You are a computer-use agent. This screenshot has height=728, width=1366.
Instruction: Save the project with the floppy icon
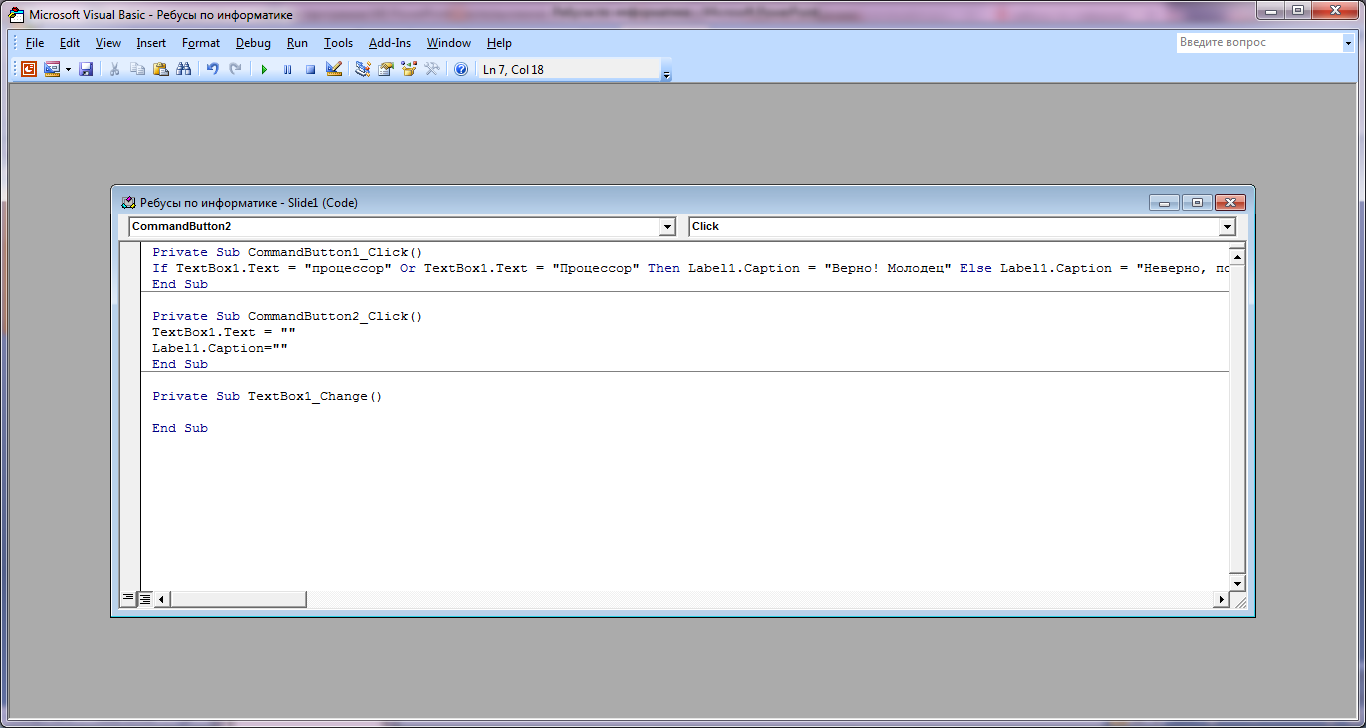(86, 69)
